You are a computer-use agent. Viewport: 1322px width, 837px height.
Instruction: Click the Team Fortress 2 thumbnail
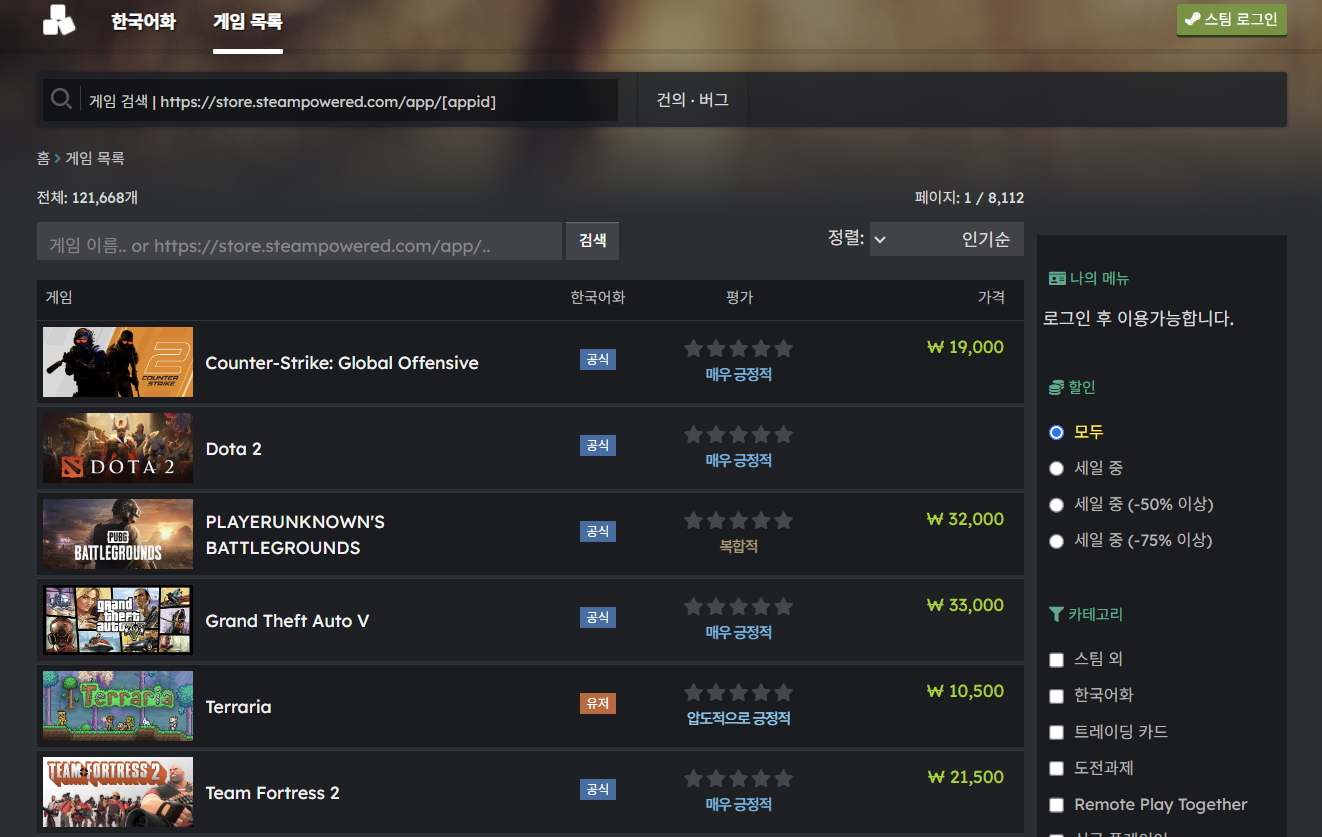pyautogui.click(x=118, y=792)
